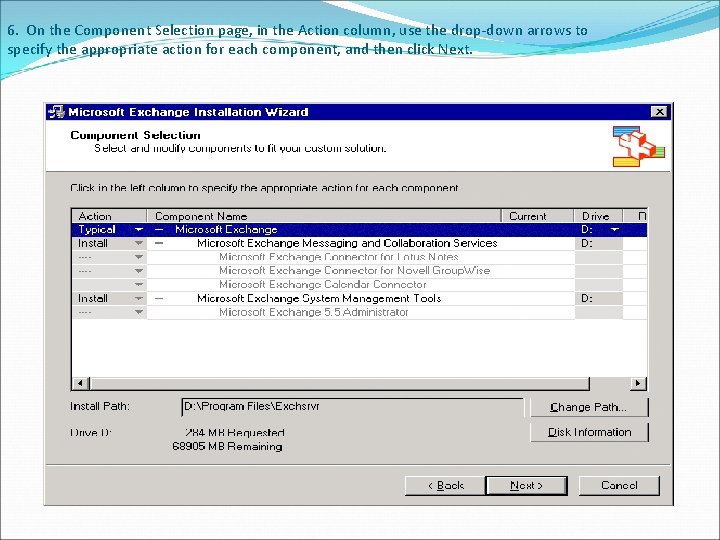Collapse the Microsoft Exchange tree node
The width and height of the screenshot is (720, 540).
click(x=159, y=230)
